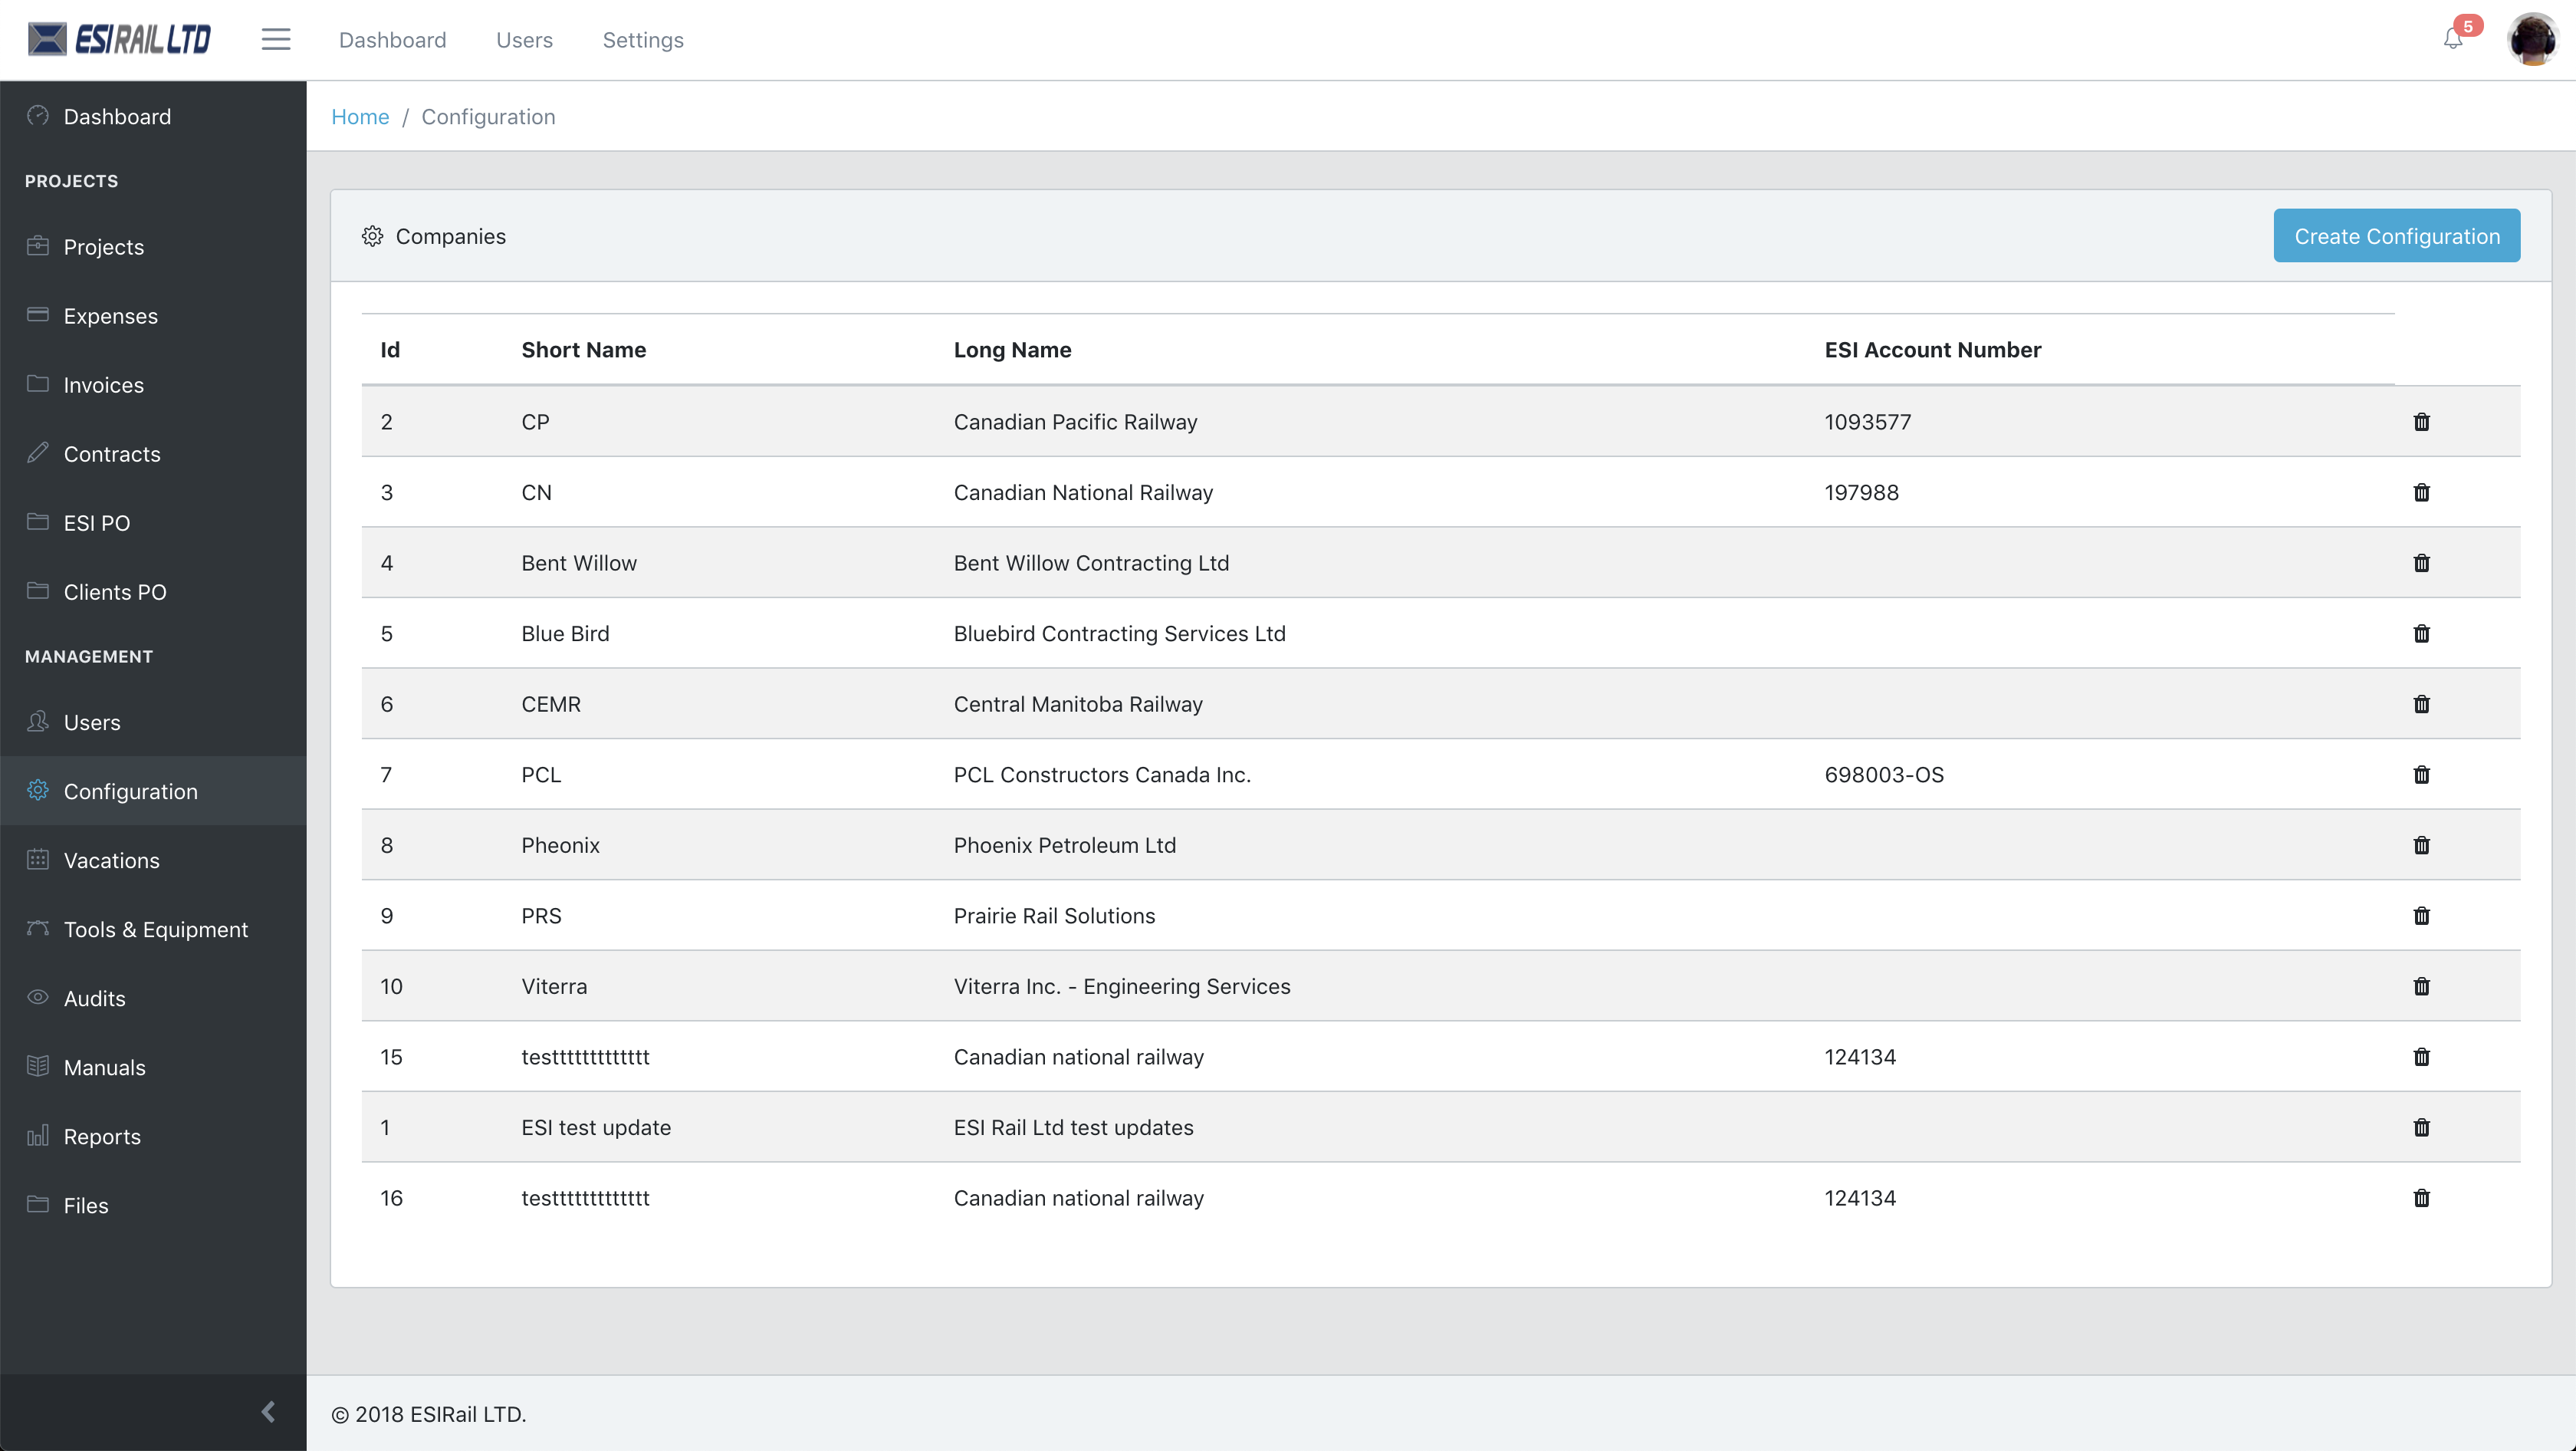This screenshot has width=2576, height=1451.
Task: Click account number 197988
Action: tap(1861, 492)
